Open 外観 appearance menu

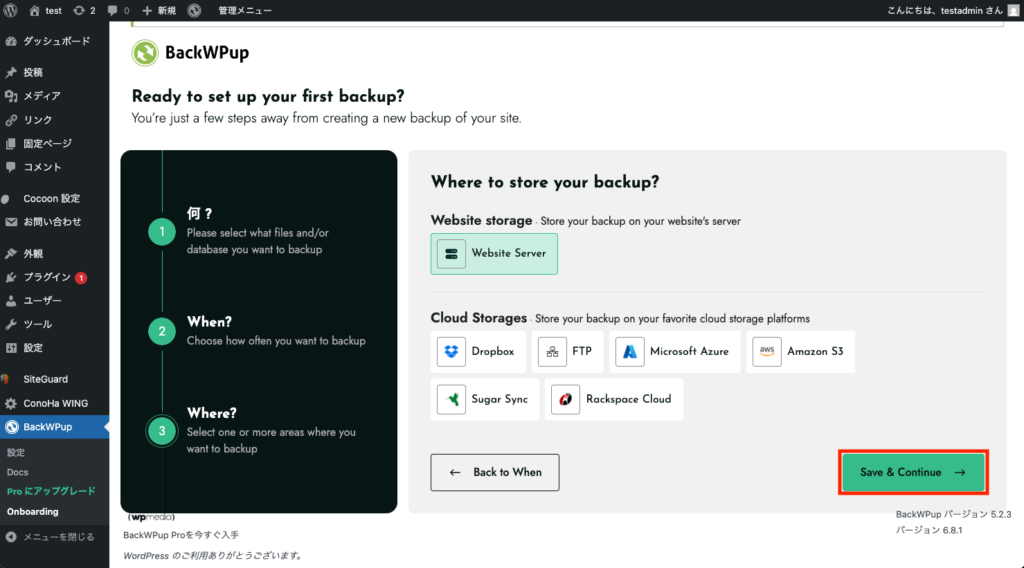pyautogui.click(x=55, y=253)
